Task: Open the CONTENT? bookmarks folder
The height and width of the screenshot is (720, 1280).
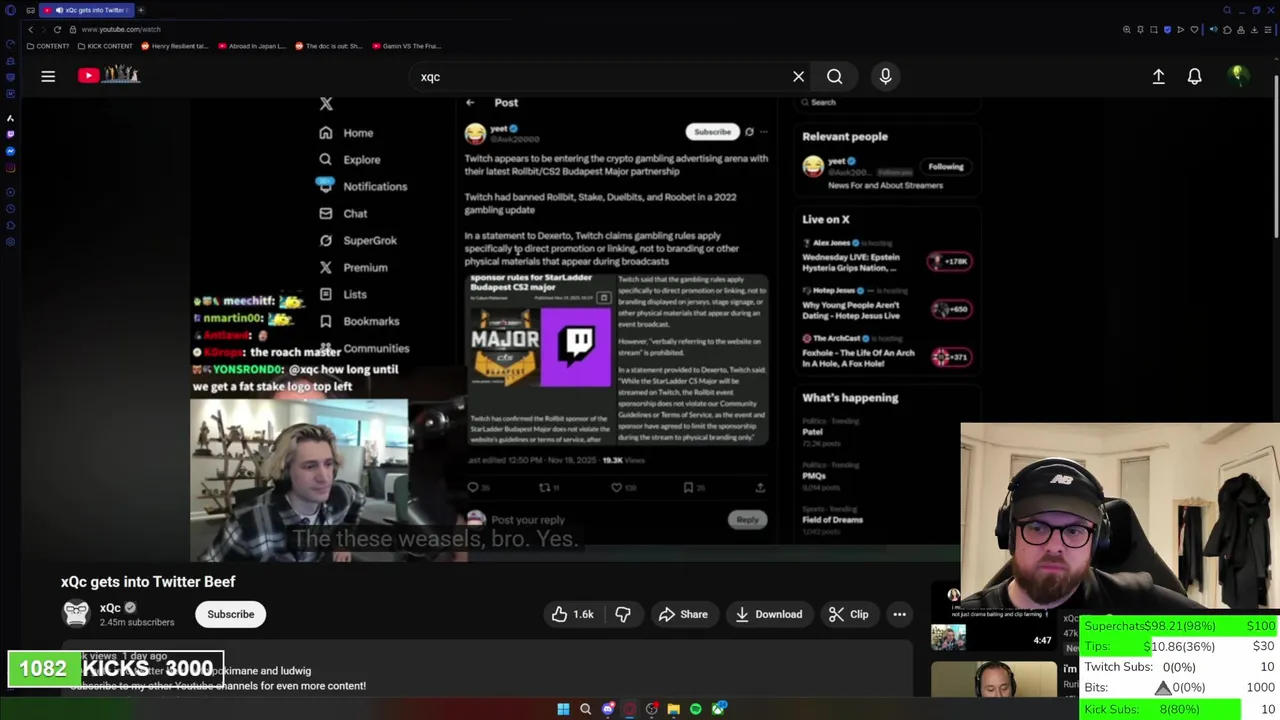Action: [49, 46]
